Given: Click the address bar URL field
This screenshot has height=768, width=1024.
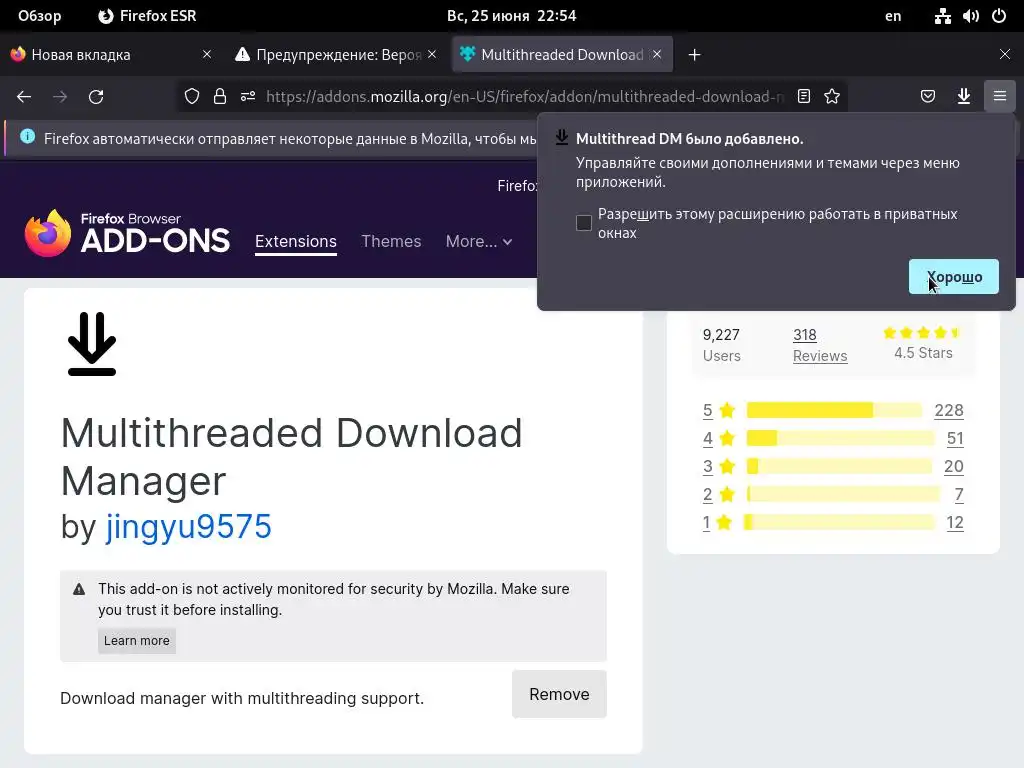Looking at the screenshot, I should (524, 97).
